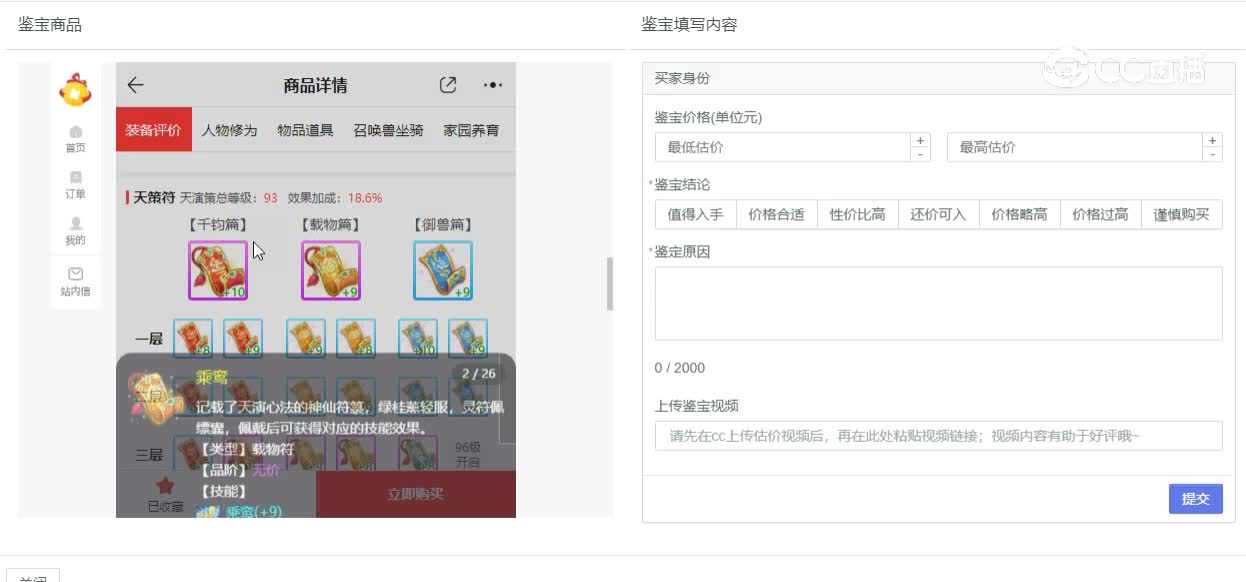
Task: Select 价格过高 conclusion
Action: tap(1100, 214)
